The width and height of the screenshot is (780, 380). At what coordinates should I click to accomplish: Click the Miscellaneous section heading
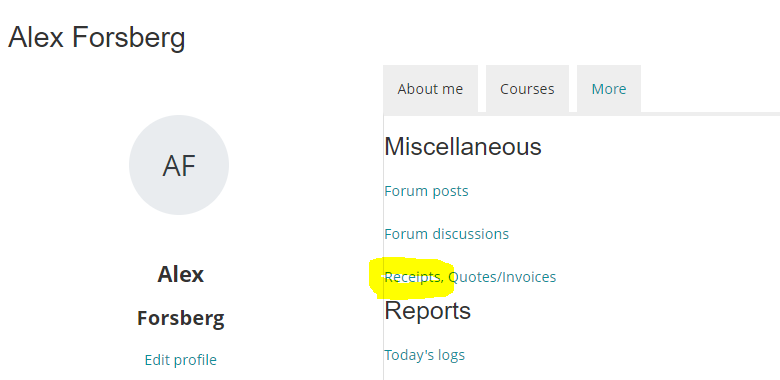(463, 147)
